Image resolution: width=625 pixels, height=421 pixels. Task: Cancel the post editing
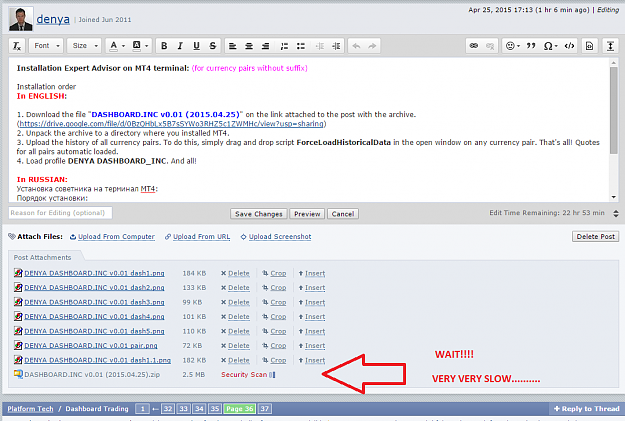pos(343,214)
